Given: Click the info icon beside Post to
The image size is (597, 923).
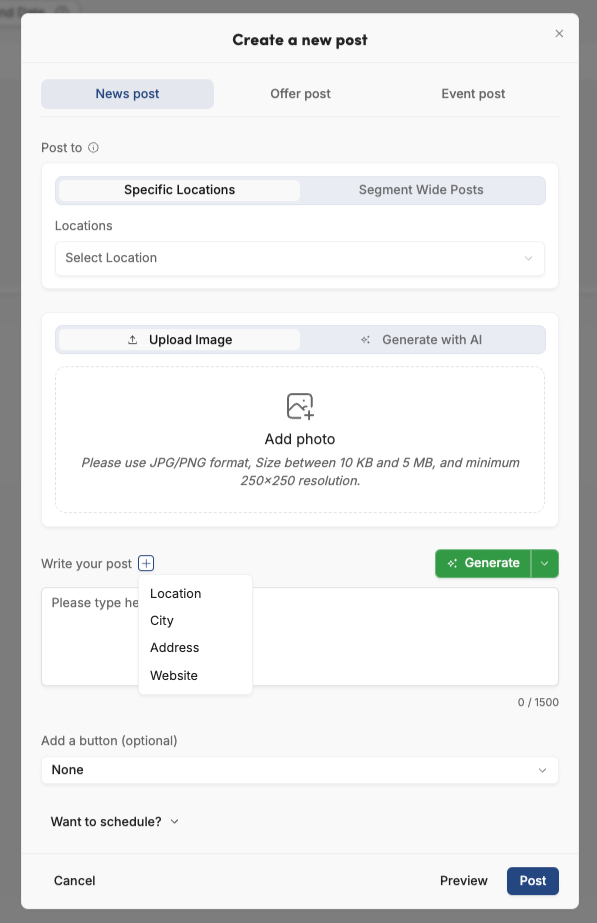Looking at the screenshot, I should 93,148.
